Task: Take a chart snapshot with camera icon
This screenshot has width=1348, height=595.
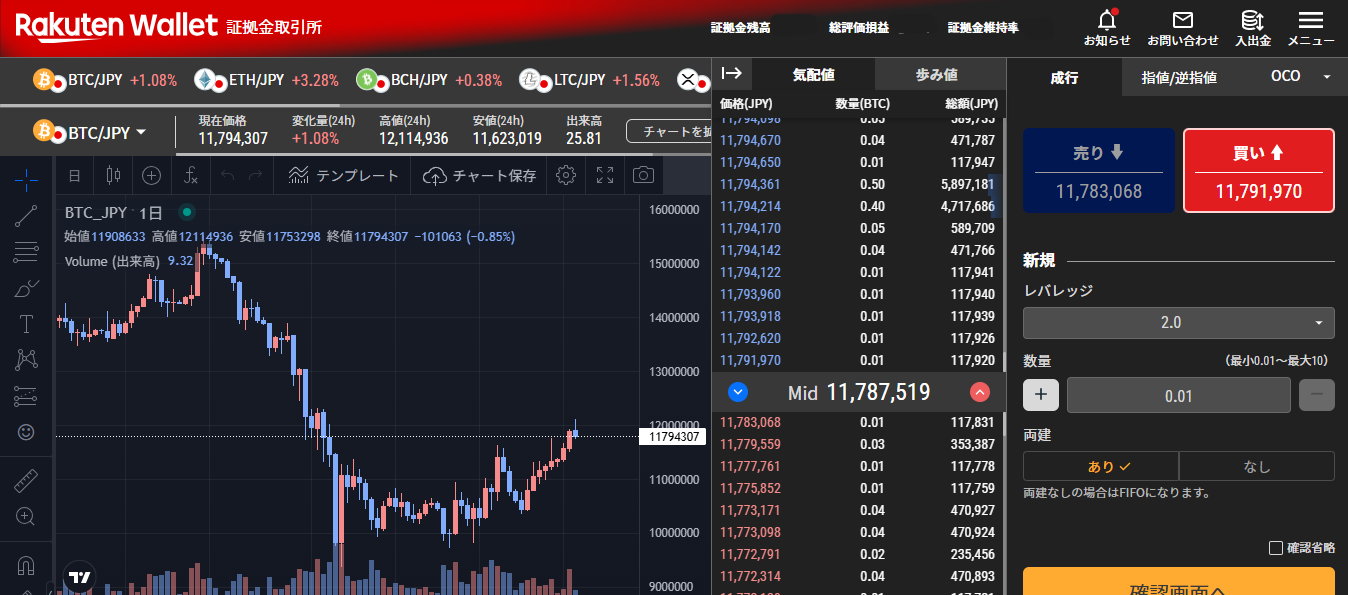Action: tap(643, 176)
